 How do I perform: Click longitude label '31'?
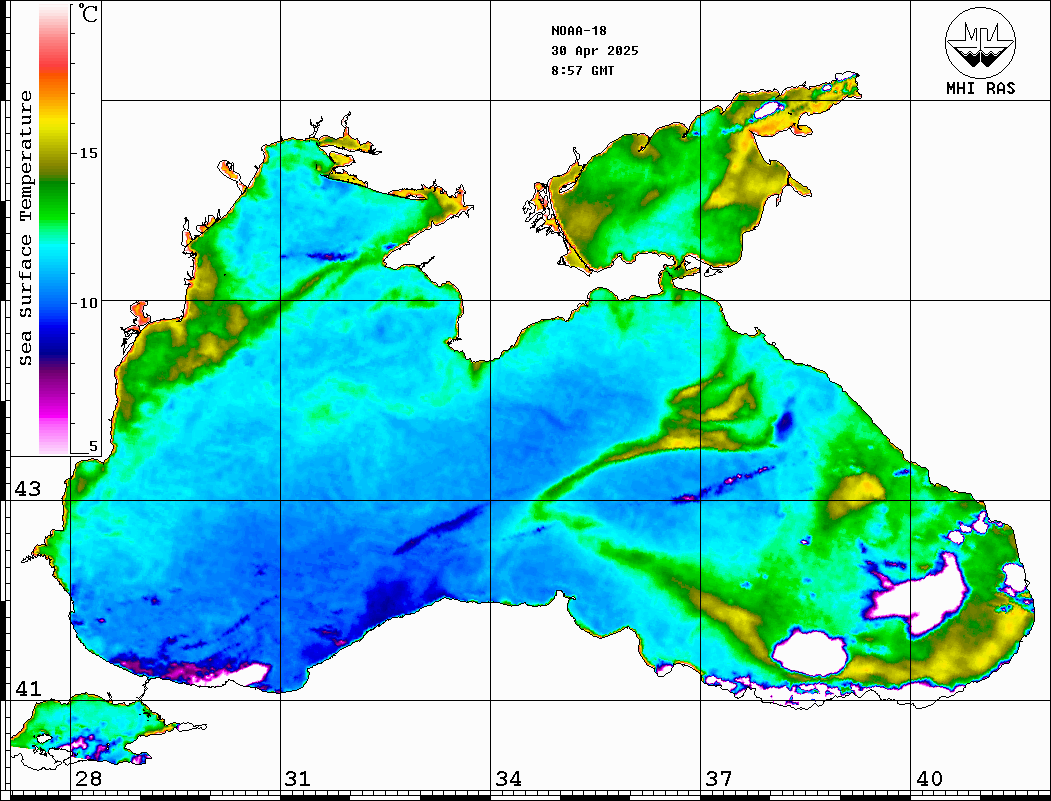click(x=298, y=779)
